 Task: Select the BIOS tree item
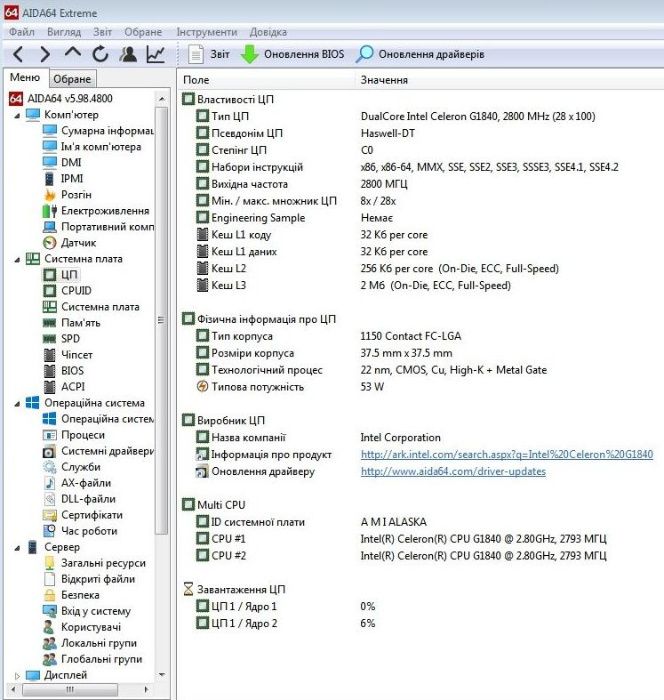pos(63,371)
